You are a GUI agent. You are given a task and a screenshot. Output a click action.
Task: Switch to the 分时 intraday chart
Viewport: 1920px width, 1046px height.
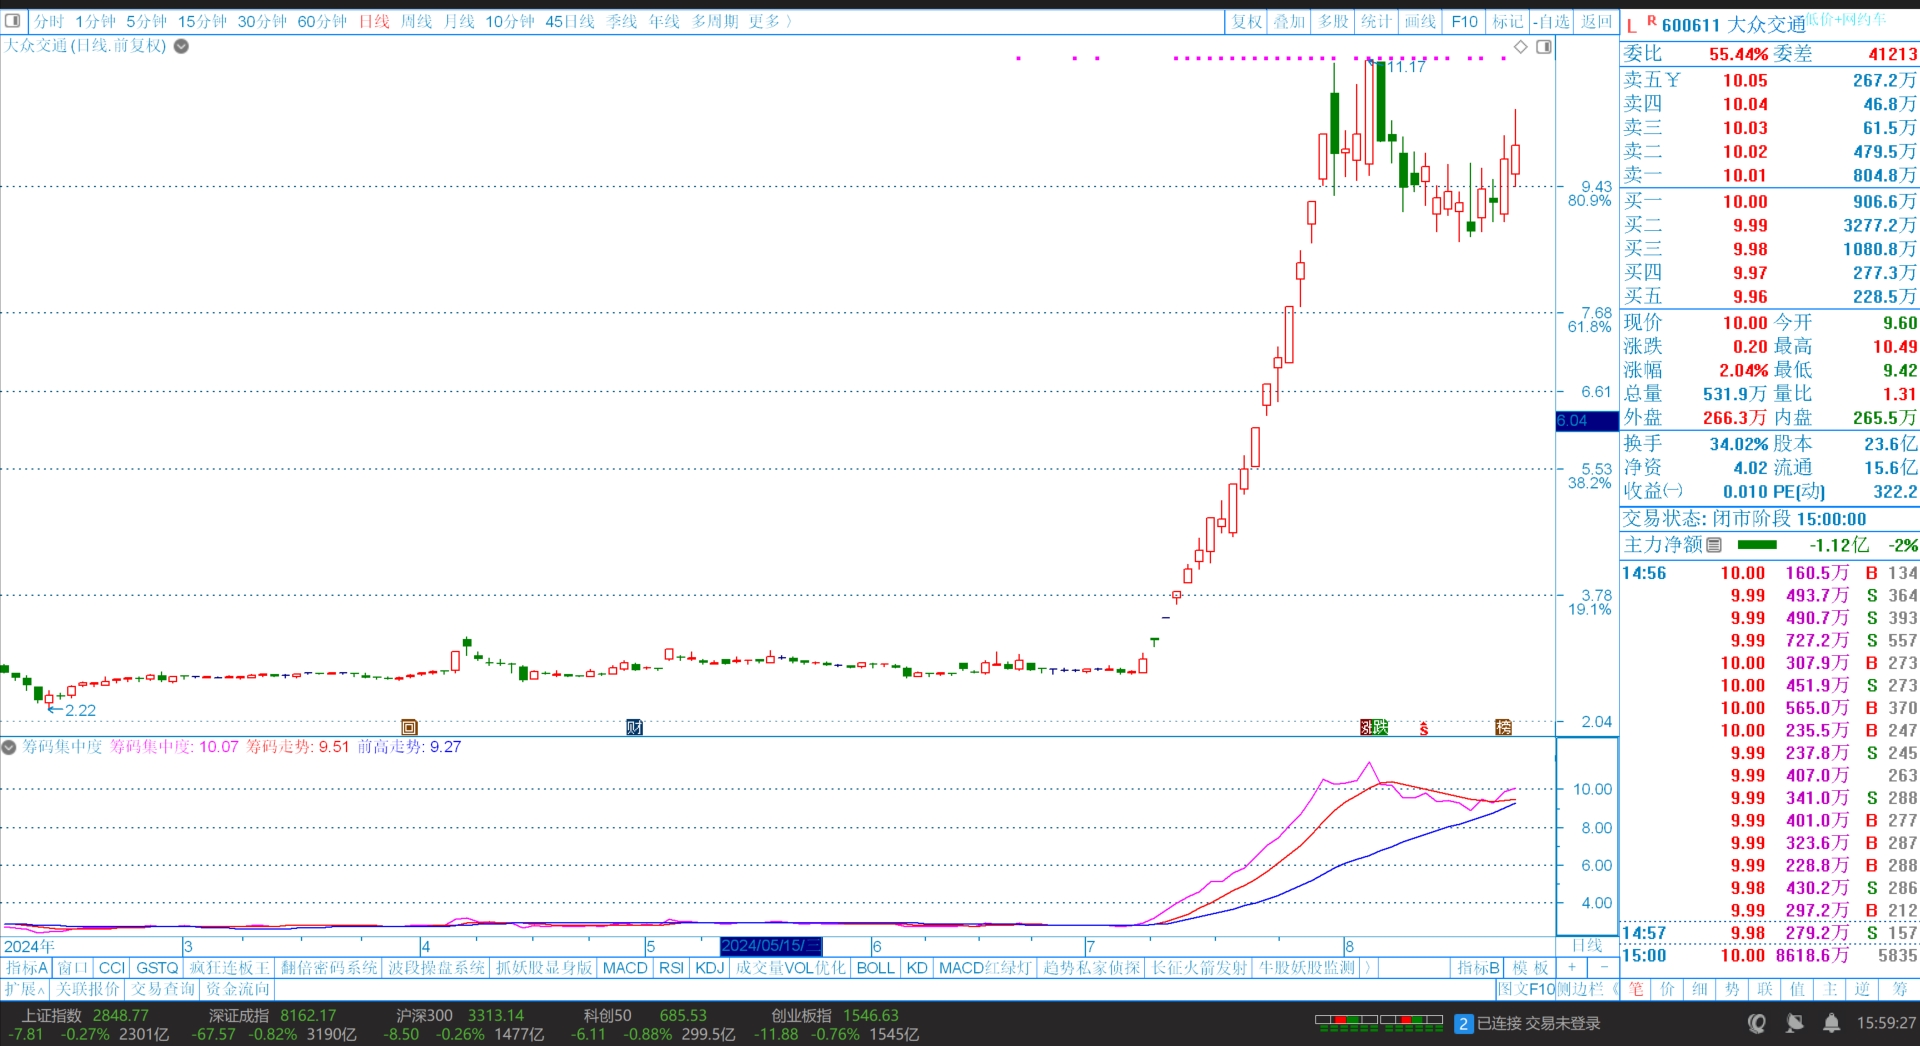(x=49, y=21)
